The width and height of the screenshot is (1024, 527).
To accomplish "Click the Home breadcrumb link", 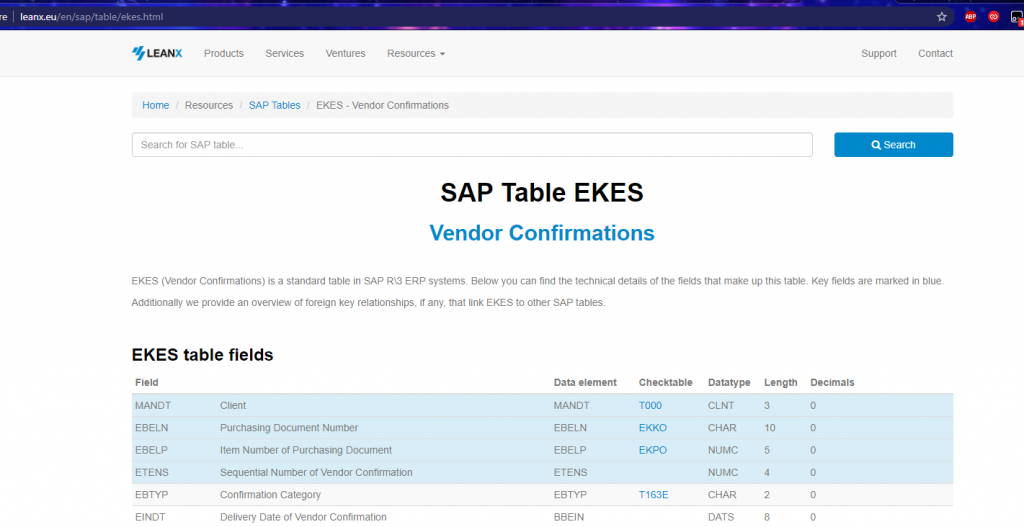I will [155, 105].
